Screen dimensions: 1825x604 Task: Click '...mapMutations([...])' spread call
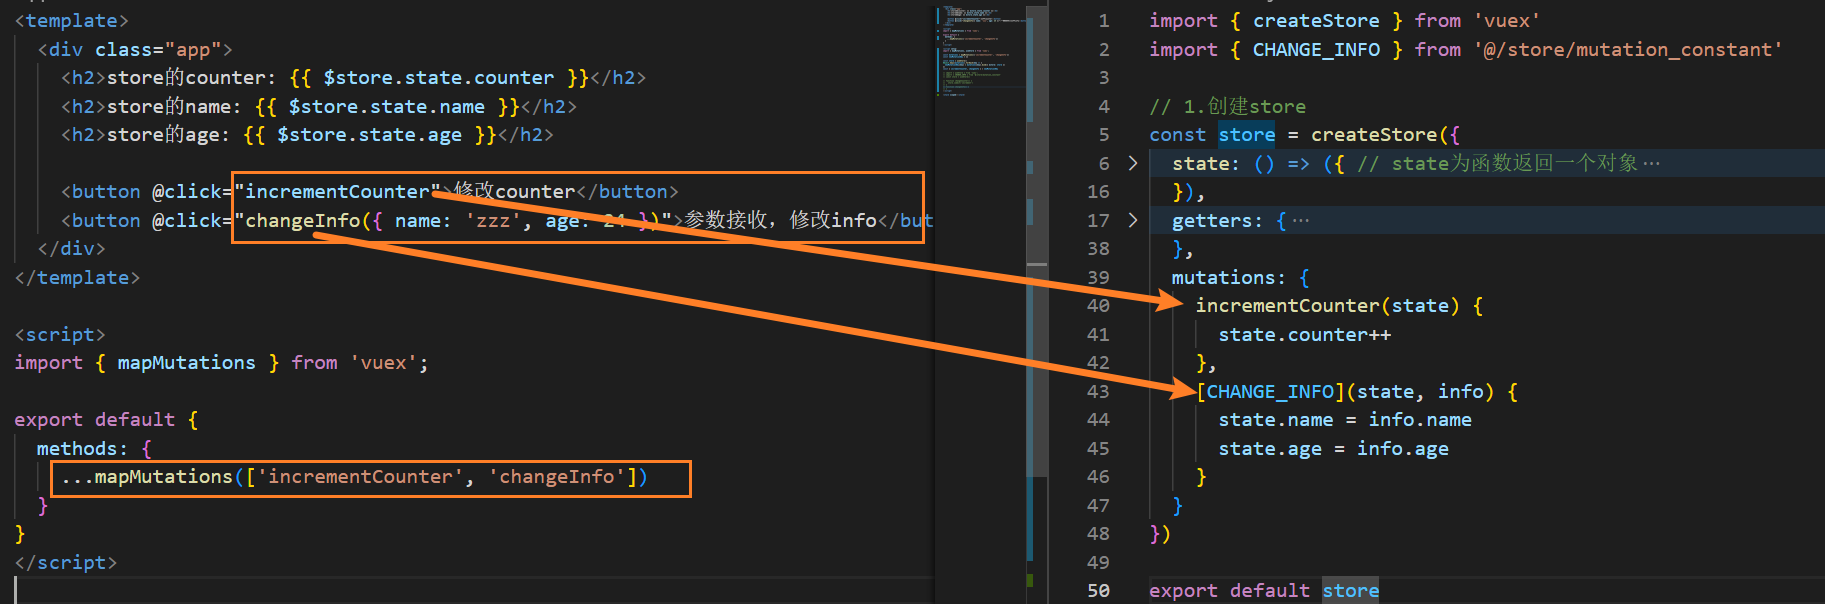pos(354,477)
